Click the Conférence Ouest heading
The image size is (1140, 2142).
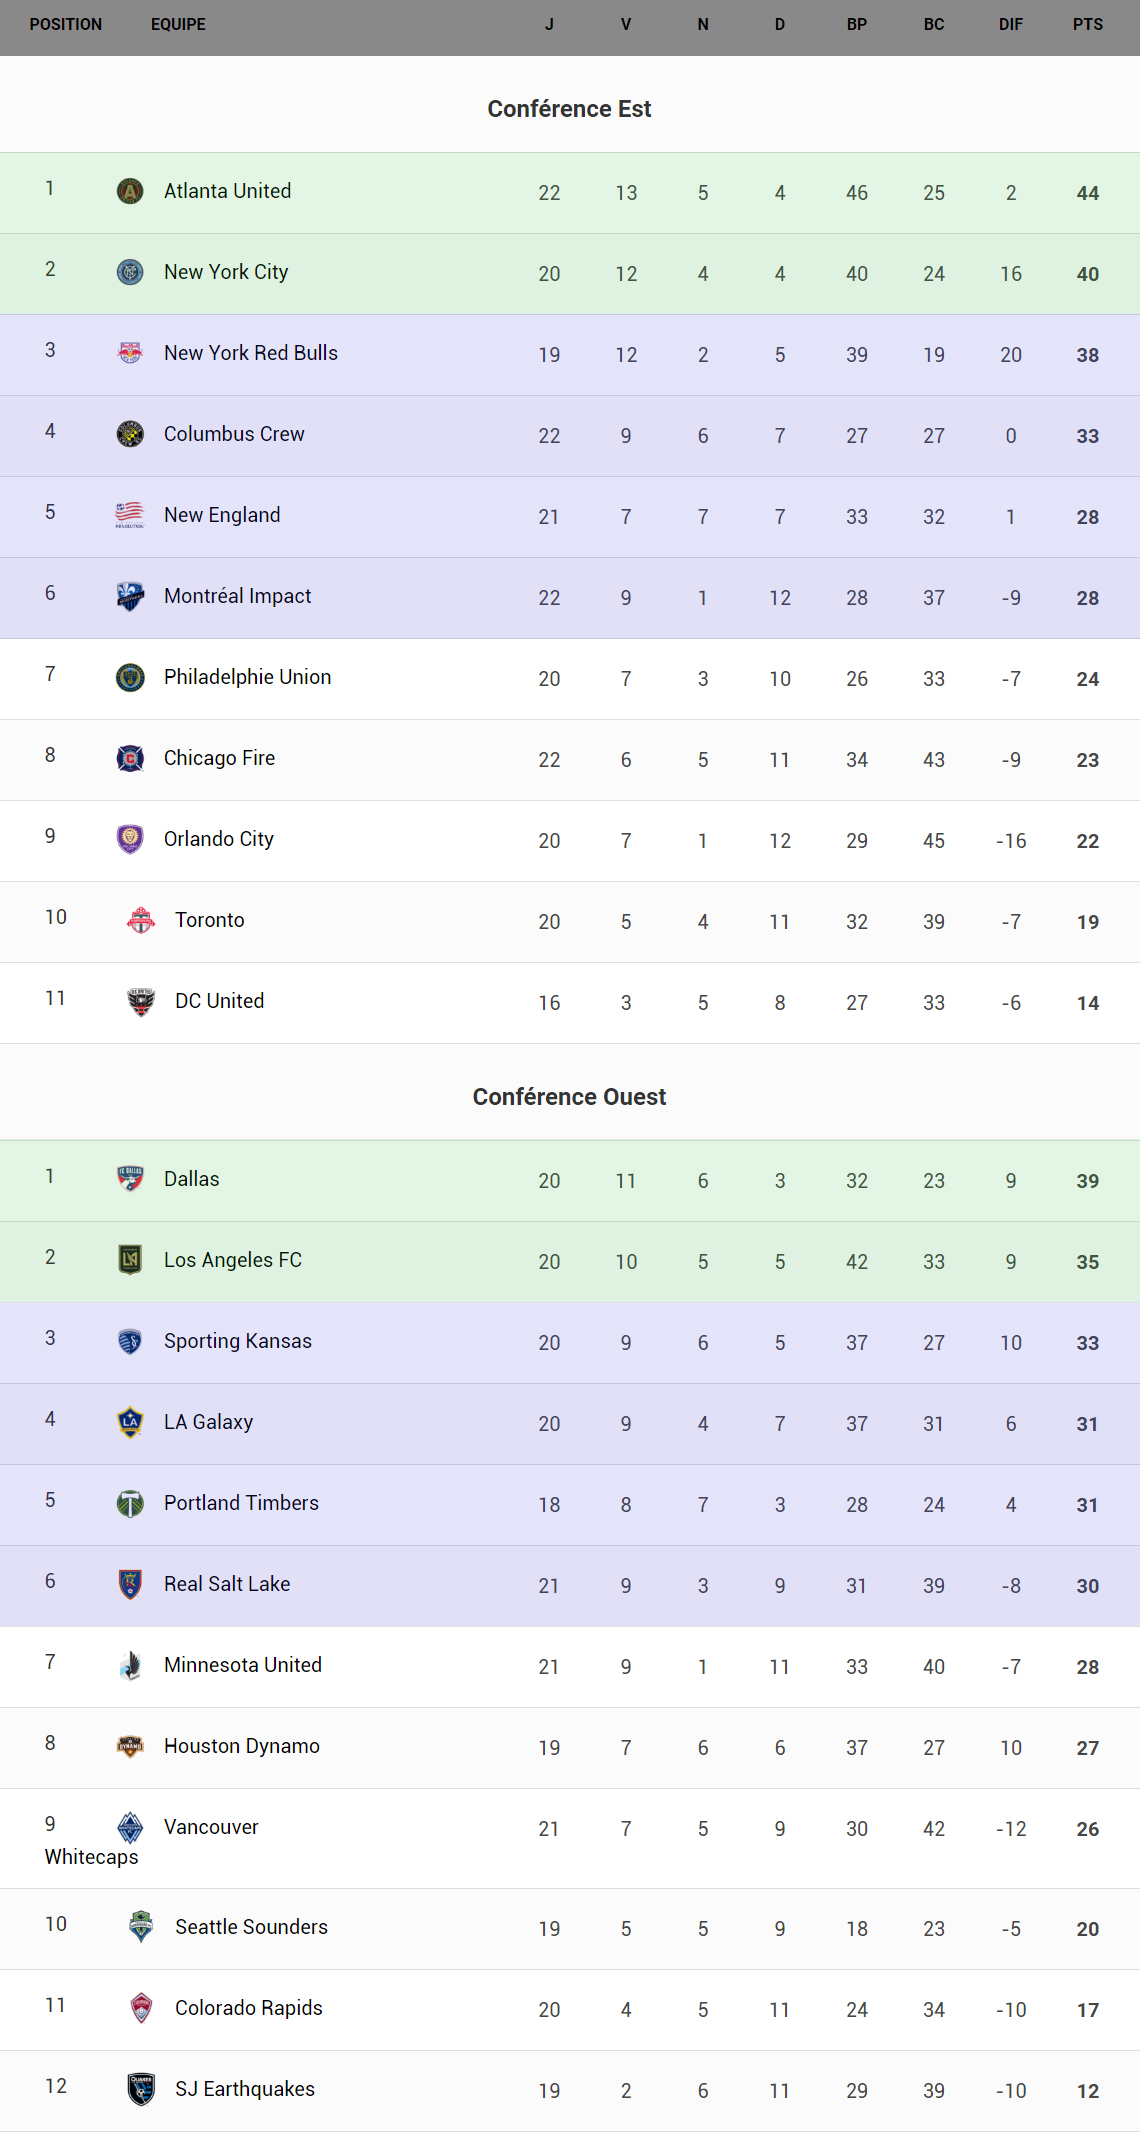569,1097
